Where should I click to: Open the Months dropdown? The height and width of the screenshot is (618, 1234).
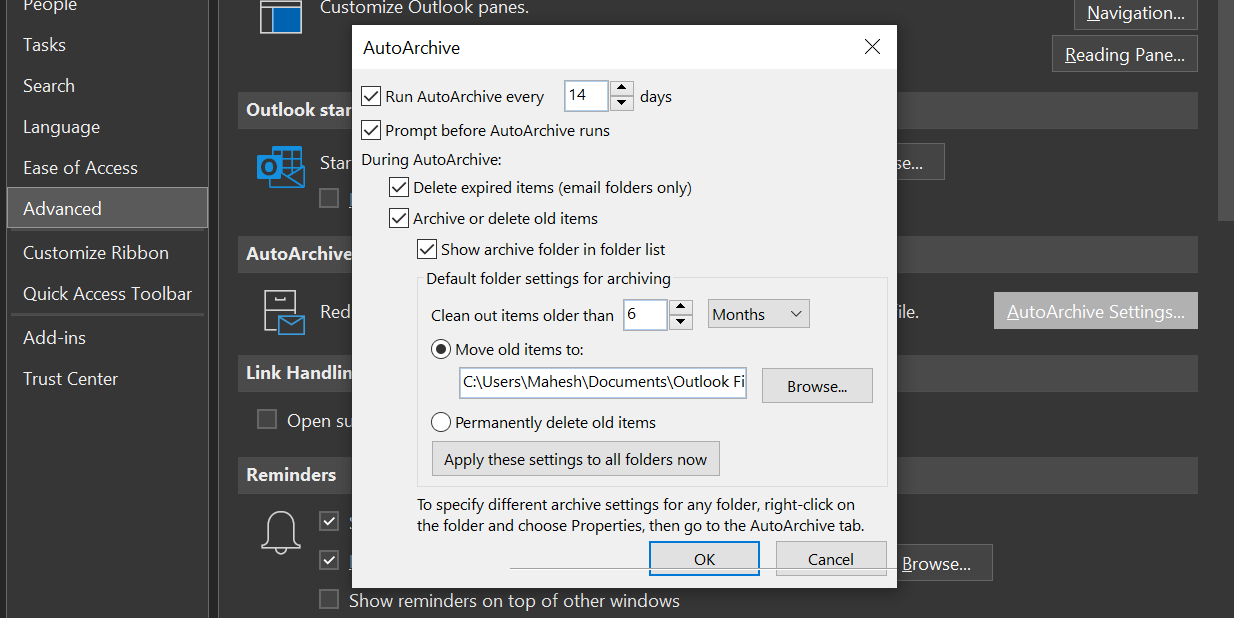[x=758, y=313]
